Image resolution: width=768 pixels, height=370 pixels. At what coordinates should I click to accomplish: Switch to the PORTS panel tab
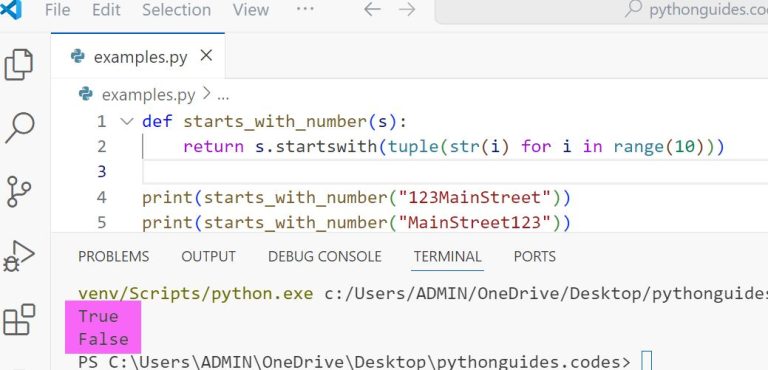point(534,256)
